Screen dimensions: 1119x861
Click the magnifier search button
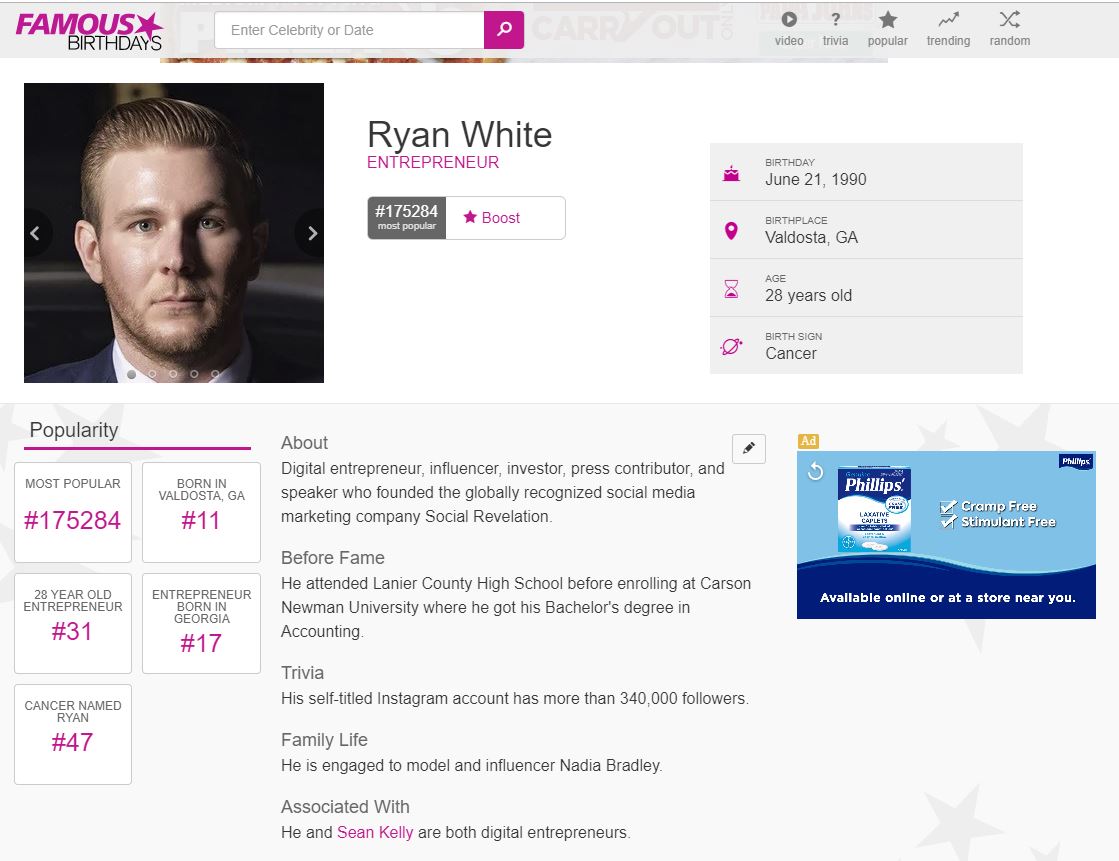(504, 30)
